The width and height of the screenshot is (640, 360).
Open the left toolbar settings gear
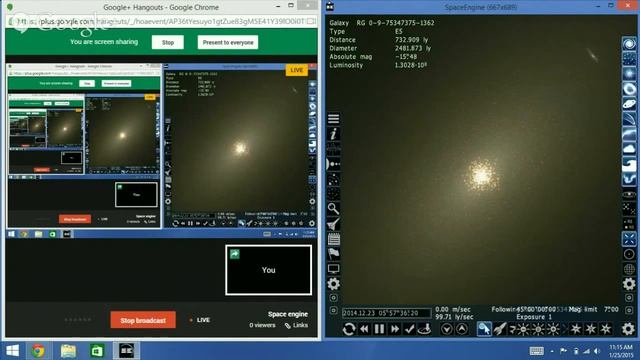(333, 284)
